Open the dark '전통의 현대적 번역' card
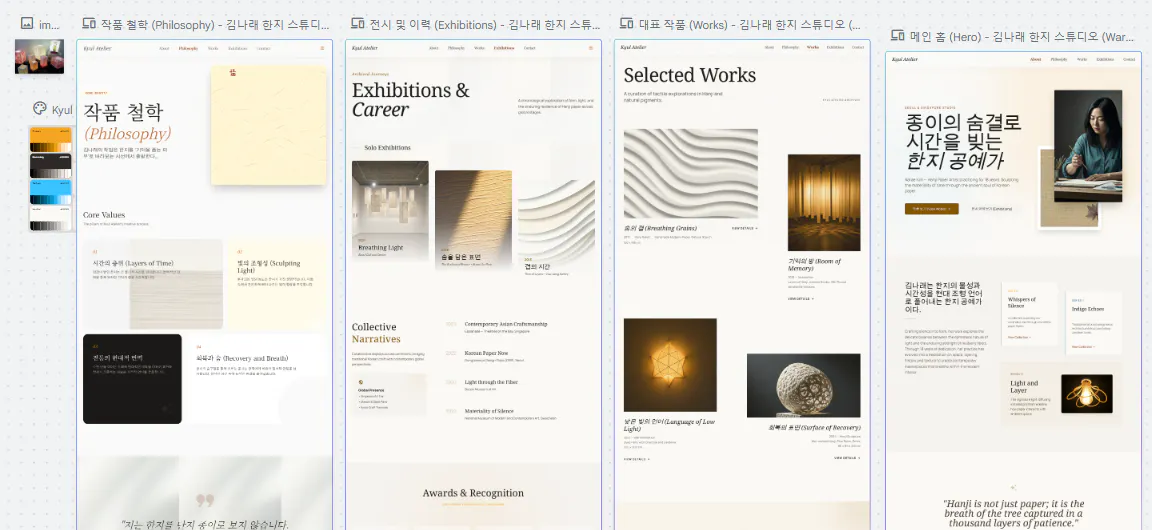The width and height of the screenshot is (1152, 530). pyautogui.click(x=132, y=379)
